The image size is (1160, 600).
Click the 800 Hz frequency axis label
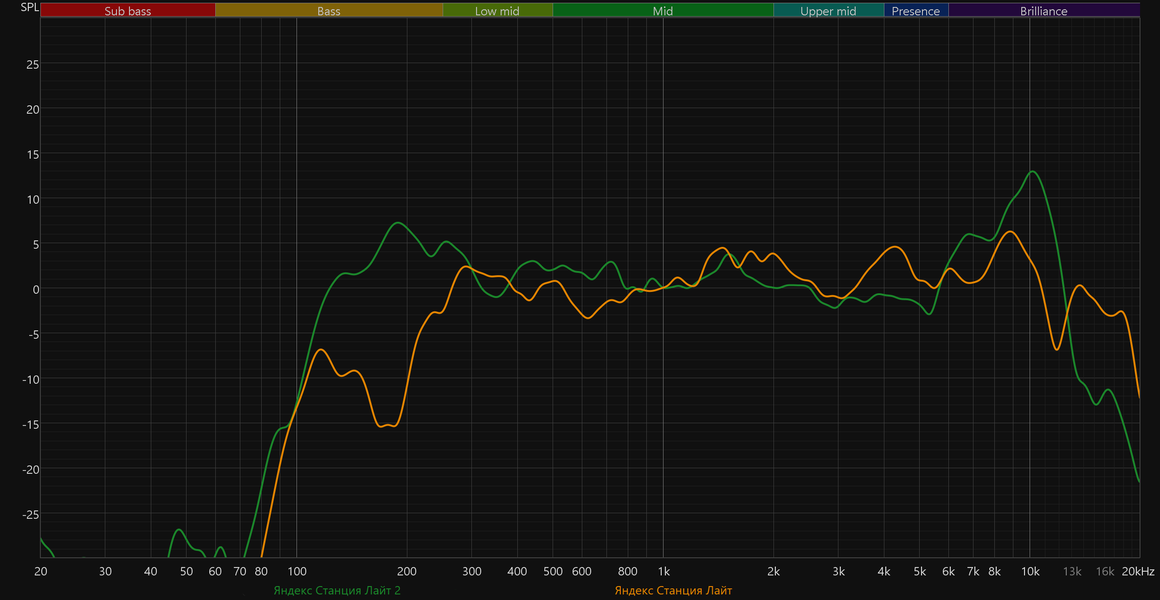(x=627, y=571)
